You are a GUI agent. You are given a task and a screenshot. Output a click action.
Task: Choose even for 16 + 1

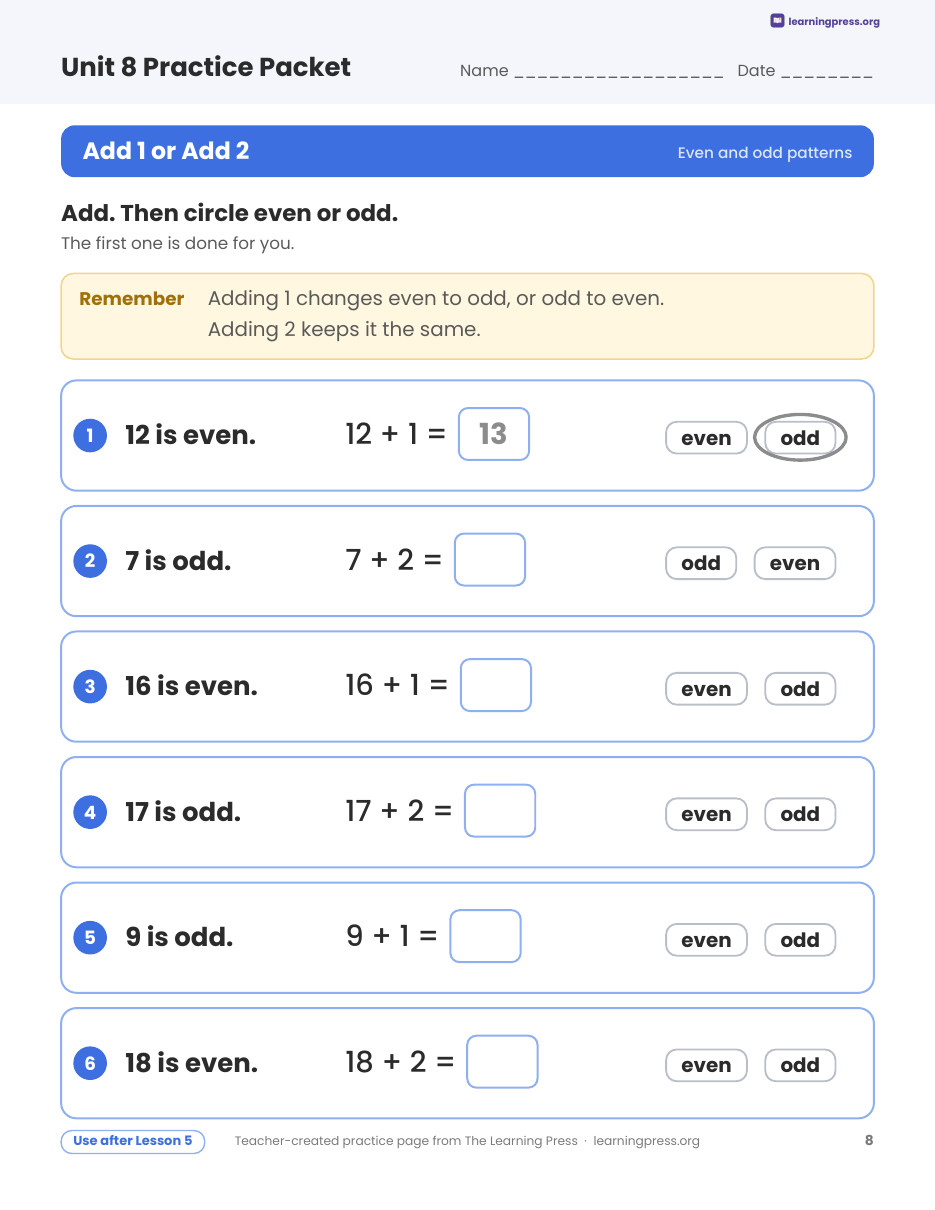tap(706, 689)
